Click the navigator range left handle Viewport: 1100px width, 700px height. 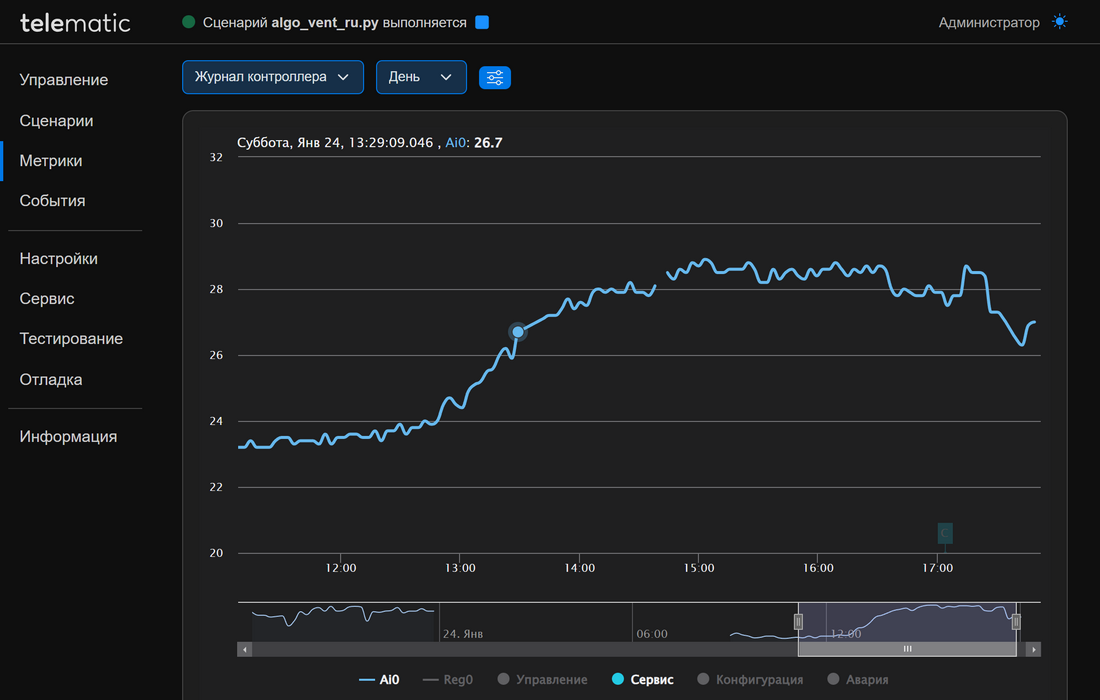tap(798, 622)
